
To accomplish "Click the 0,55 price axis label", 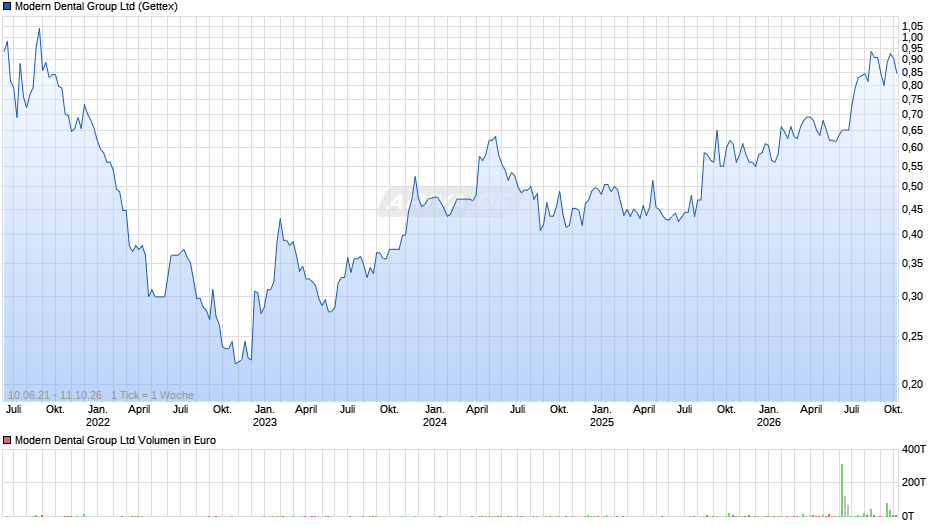I will click(x=912, y=167).
